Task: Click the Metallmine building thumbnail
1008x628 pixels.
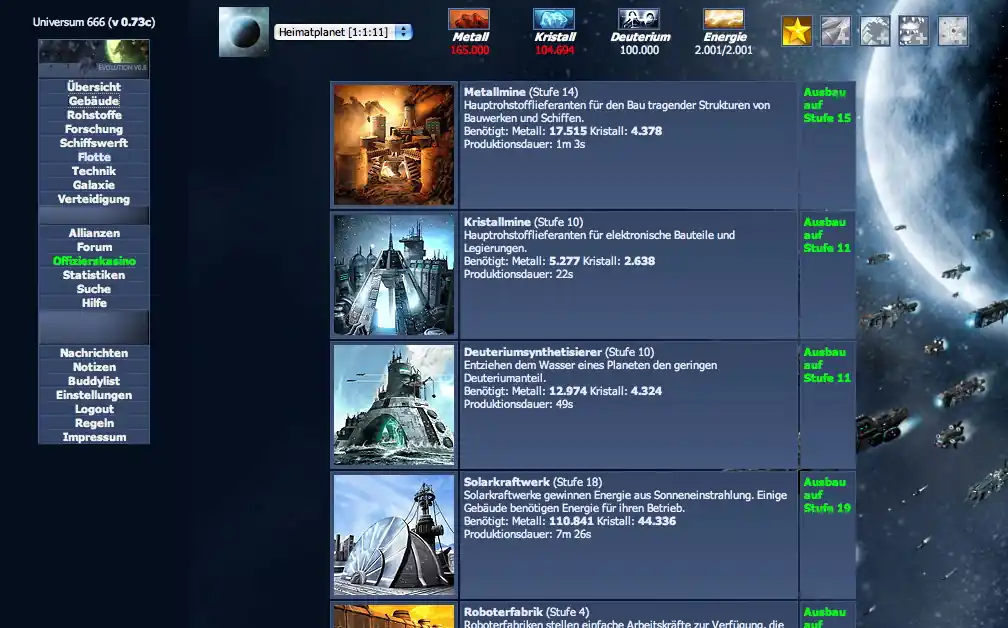Action: (x=394, y=144)
